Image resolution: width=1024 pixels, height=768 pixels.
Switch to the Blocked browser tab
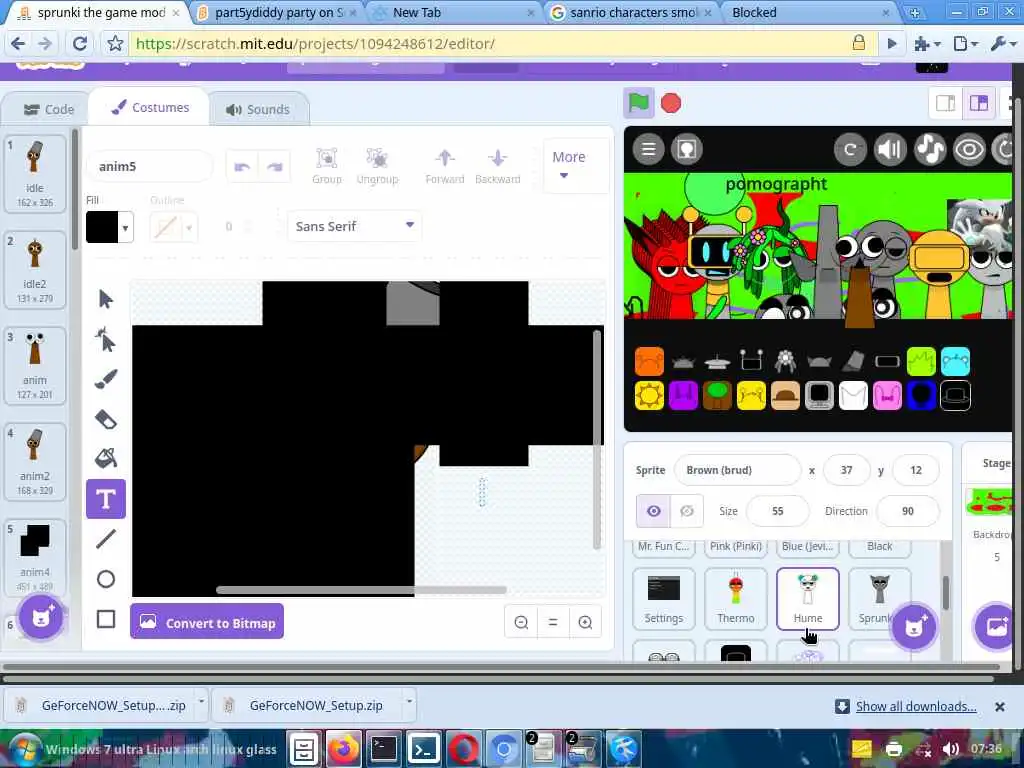click(810, 12)
